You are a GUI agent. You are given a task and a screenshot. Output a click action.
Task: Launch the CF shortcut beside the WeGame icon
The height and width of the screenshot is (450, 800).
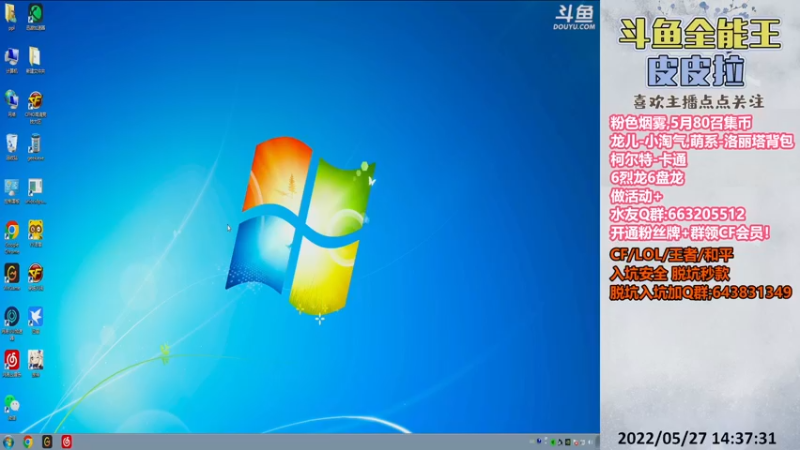(x=35, y=278)
